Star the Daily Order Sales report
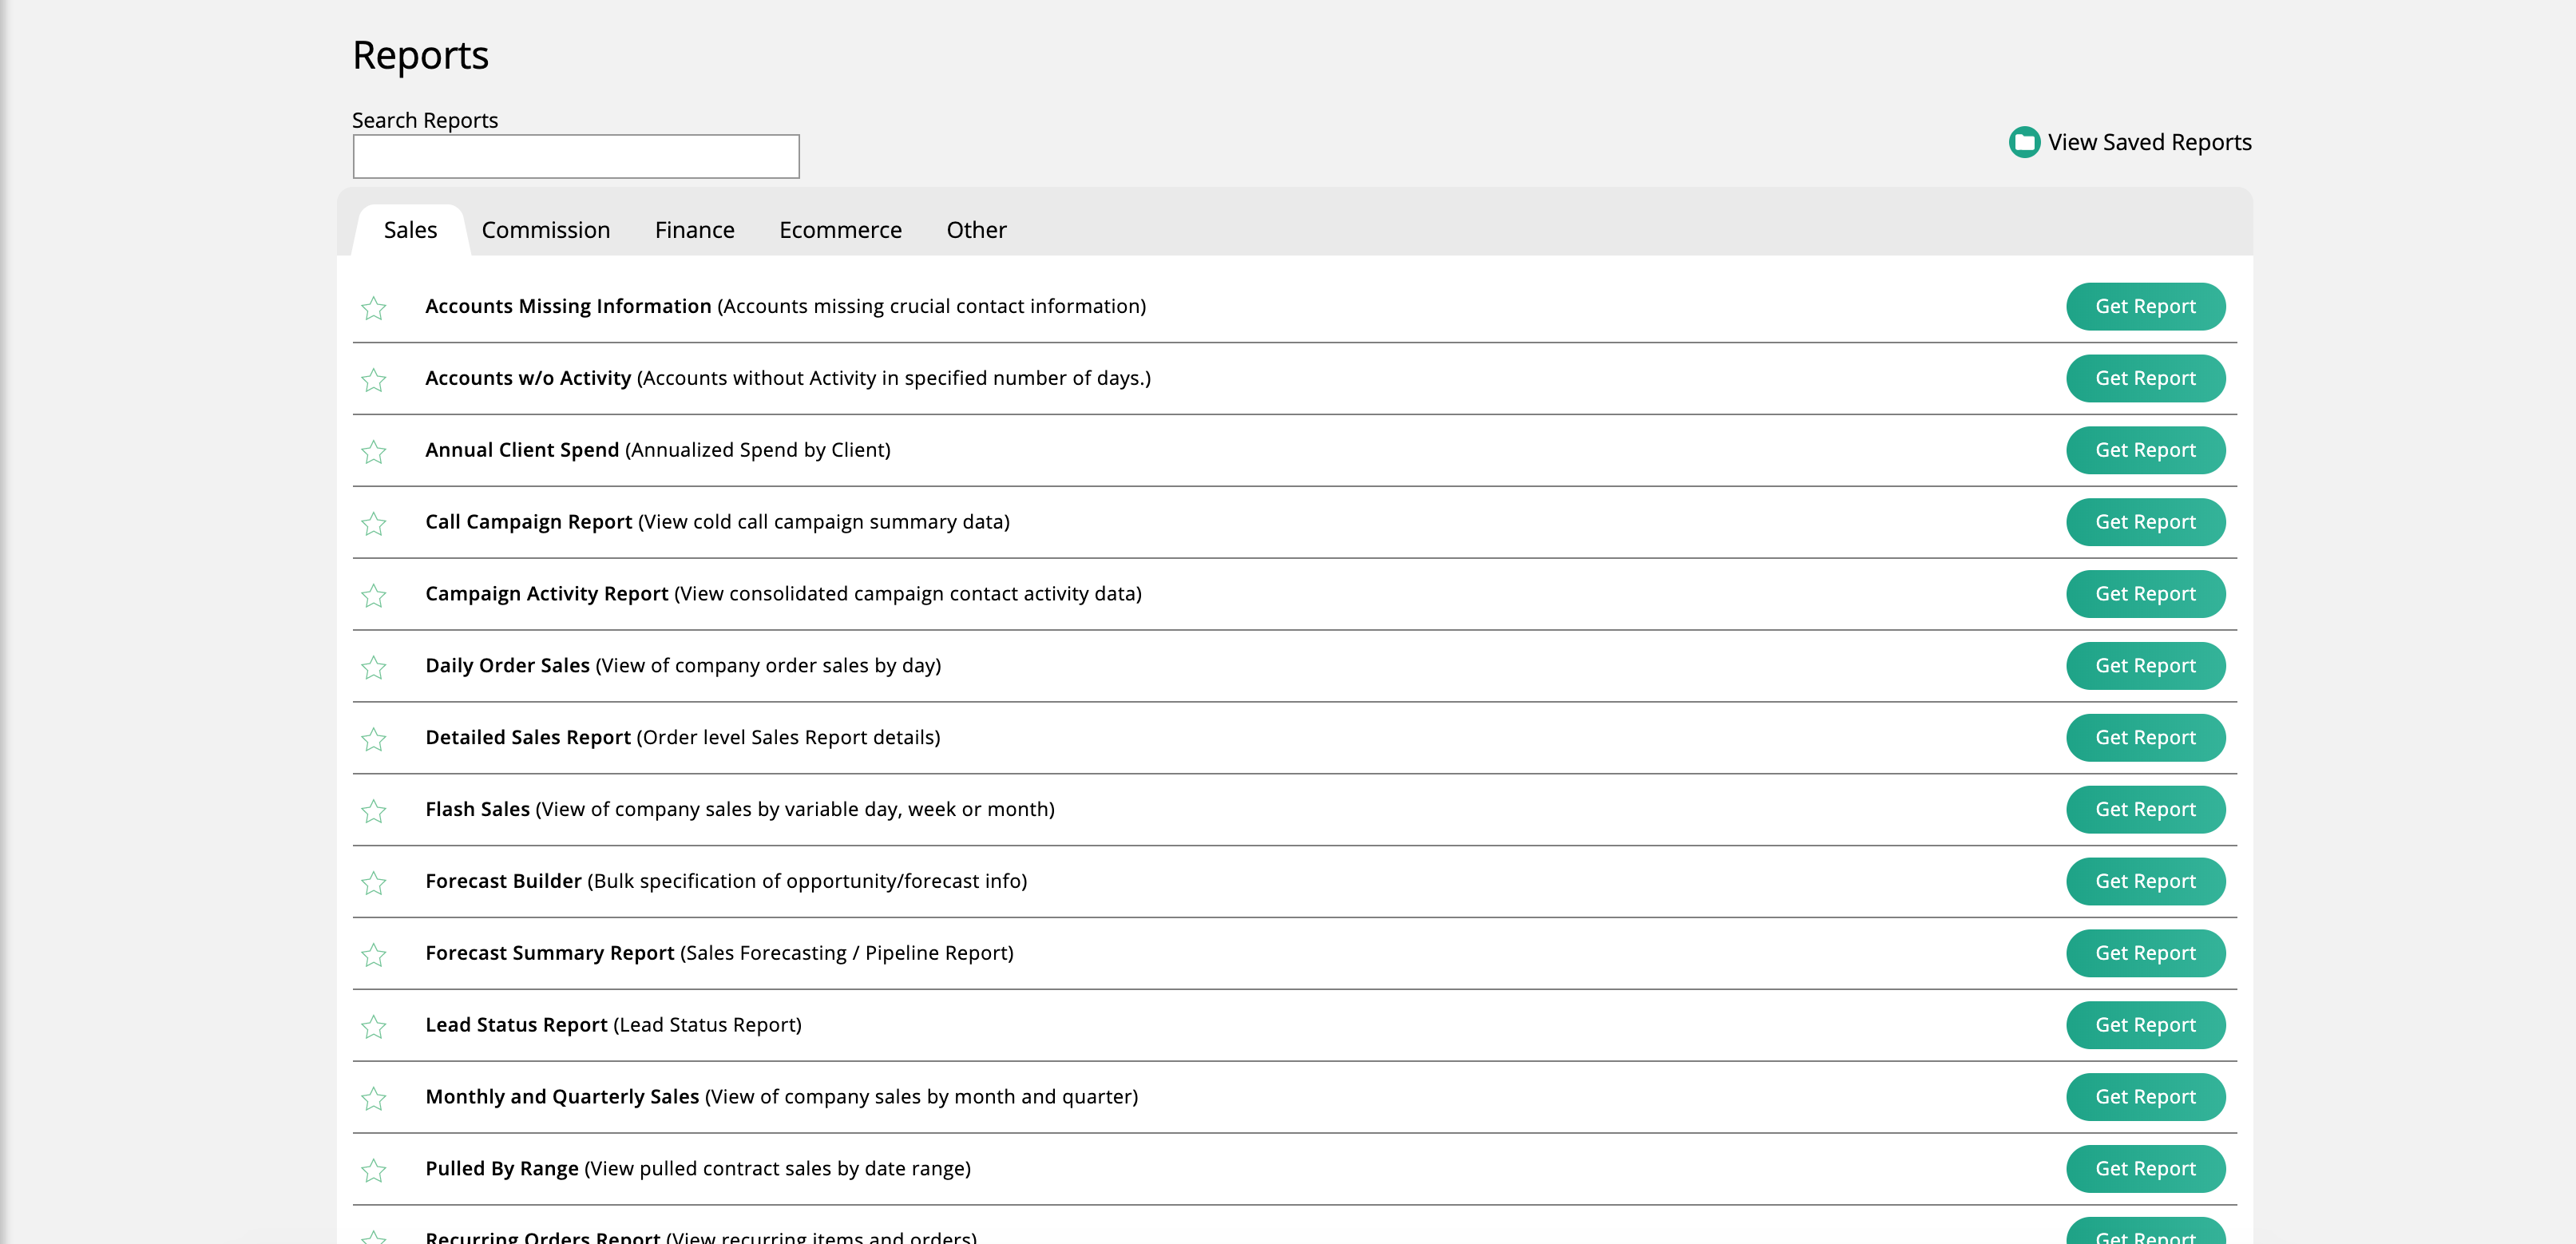The height and width of the screenshot is (1244, 2576). tap(374, 668)
